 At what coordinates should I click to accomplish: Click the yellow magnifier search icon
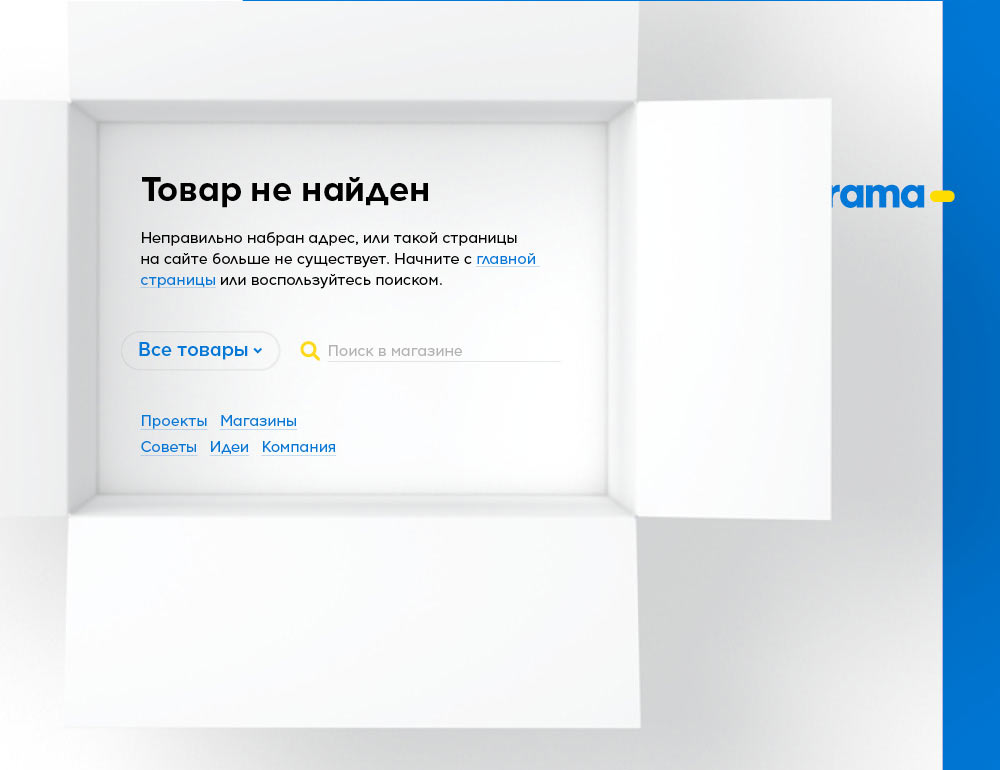[310, 351]
